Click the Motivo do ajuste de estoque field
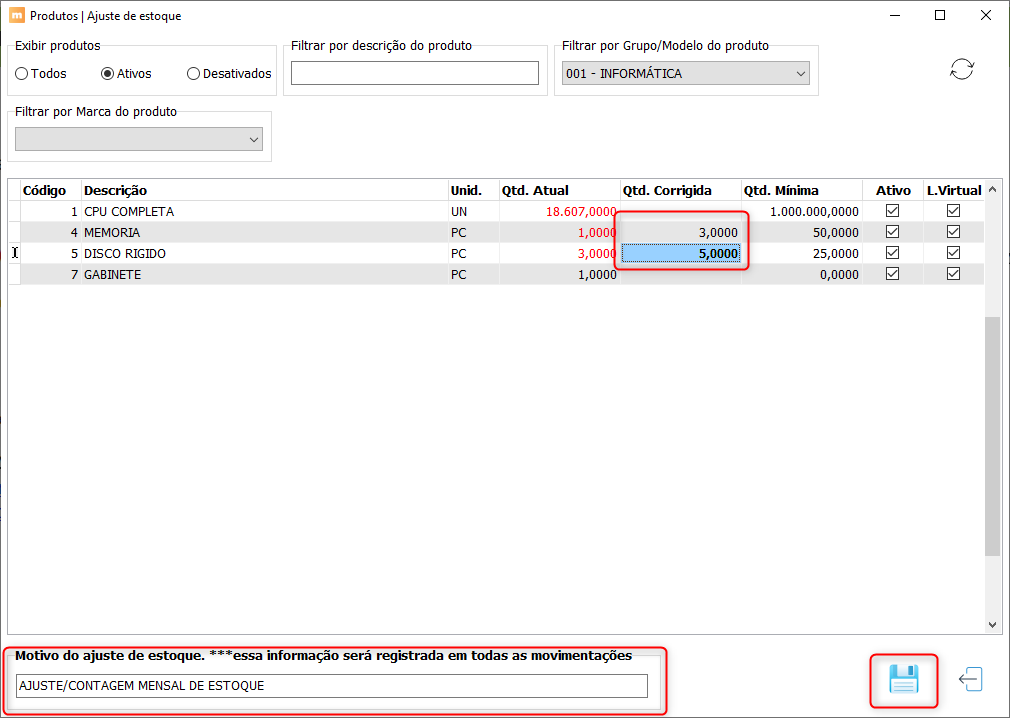This screenshot has height=718, width=1010. pyautogui.click(x=332, y=686)
